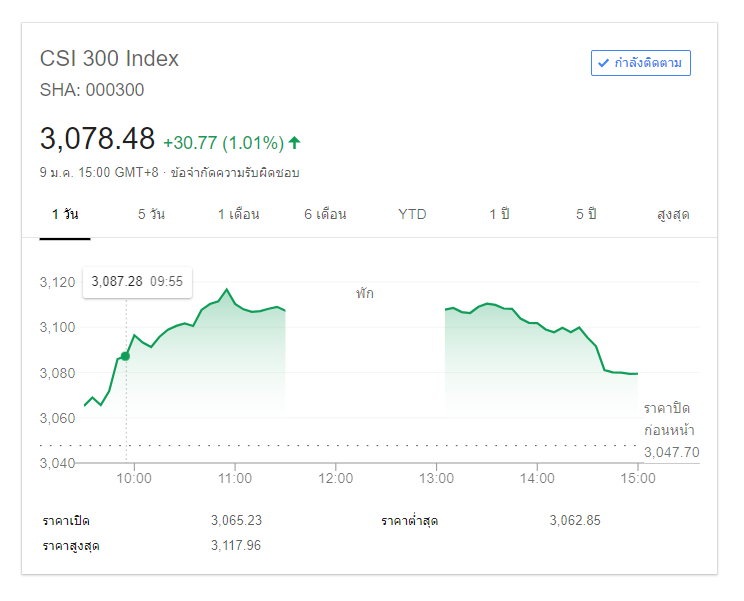Viewport: 744px width, 601px height.
Task: Click the previous close label 3,047.70
Action: point(670,452)
